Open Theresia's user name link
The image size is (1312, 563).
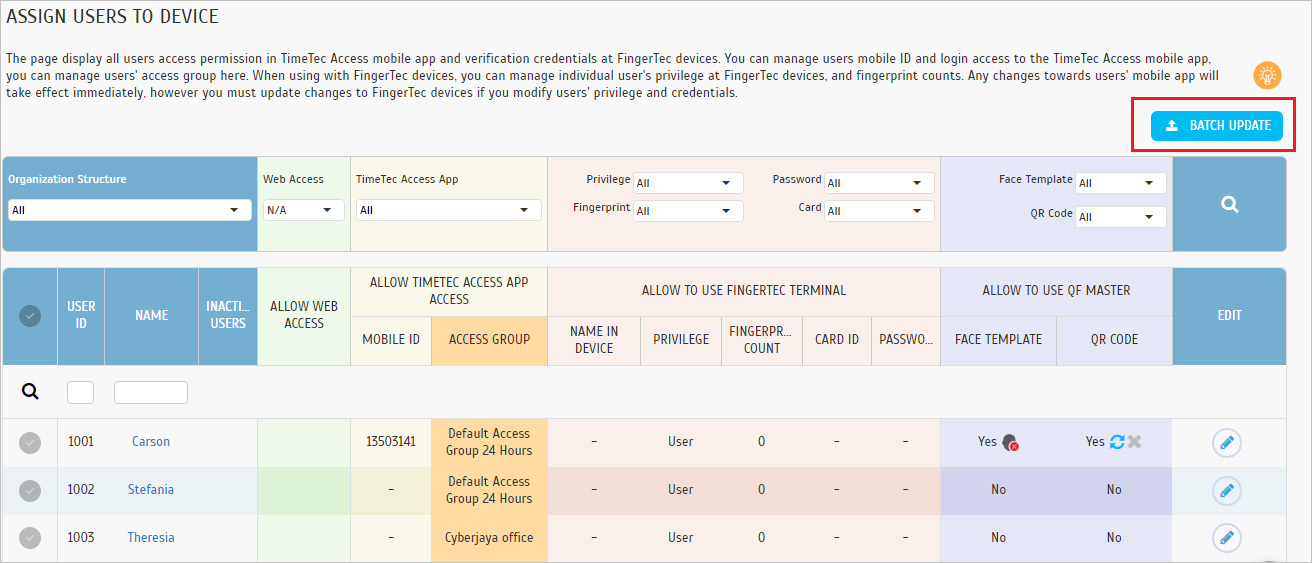(x=151, y=538)
